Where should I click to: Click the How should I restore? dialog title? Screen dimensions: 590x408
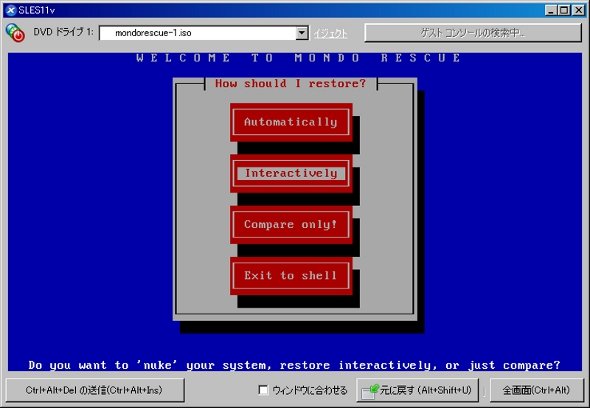tap(290, 84)
